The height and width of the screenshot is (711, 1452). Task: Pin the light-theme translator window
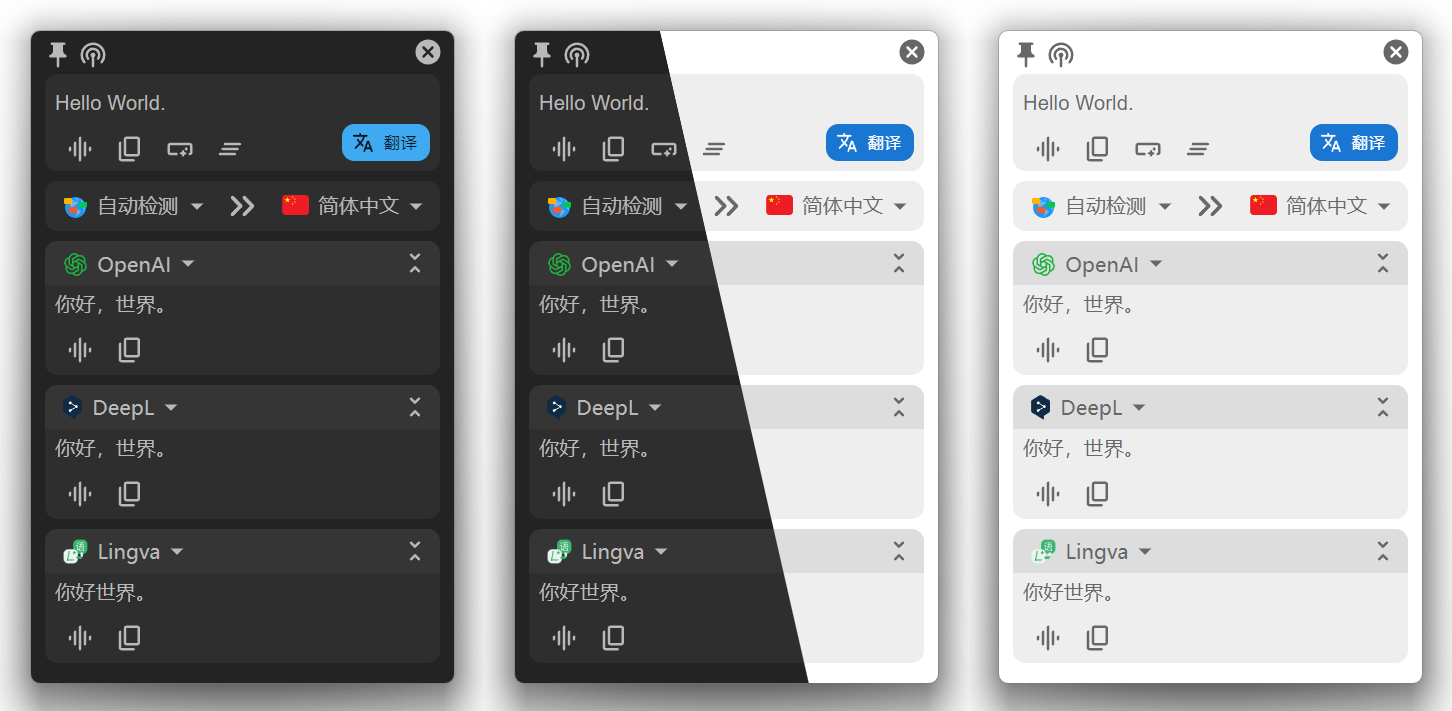[1026, 54]
